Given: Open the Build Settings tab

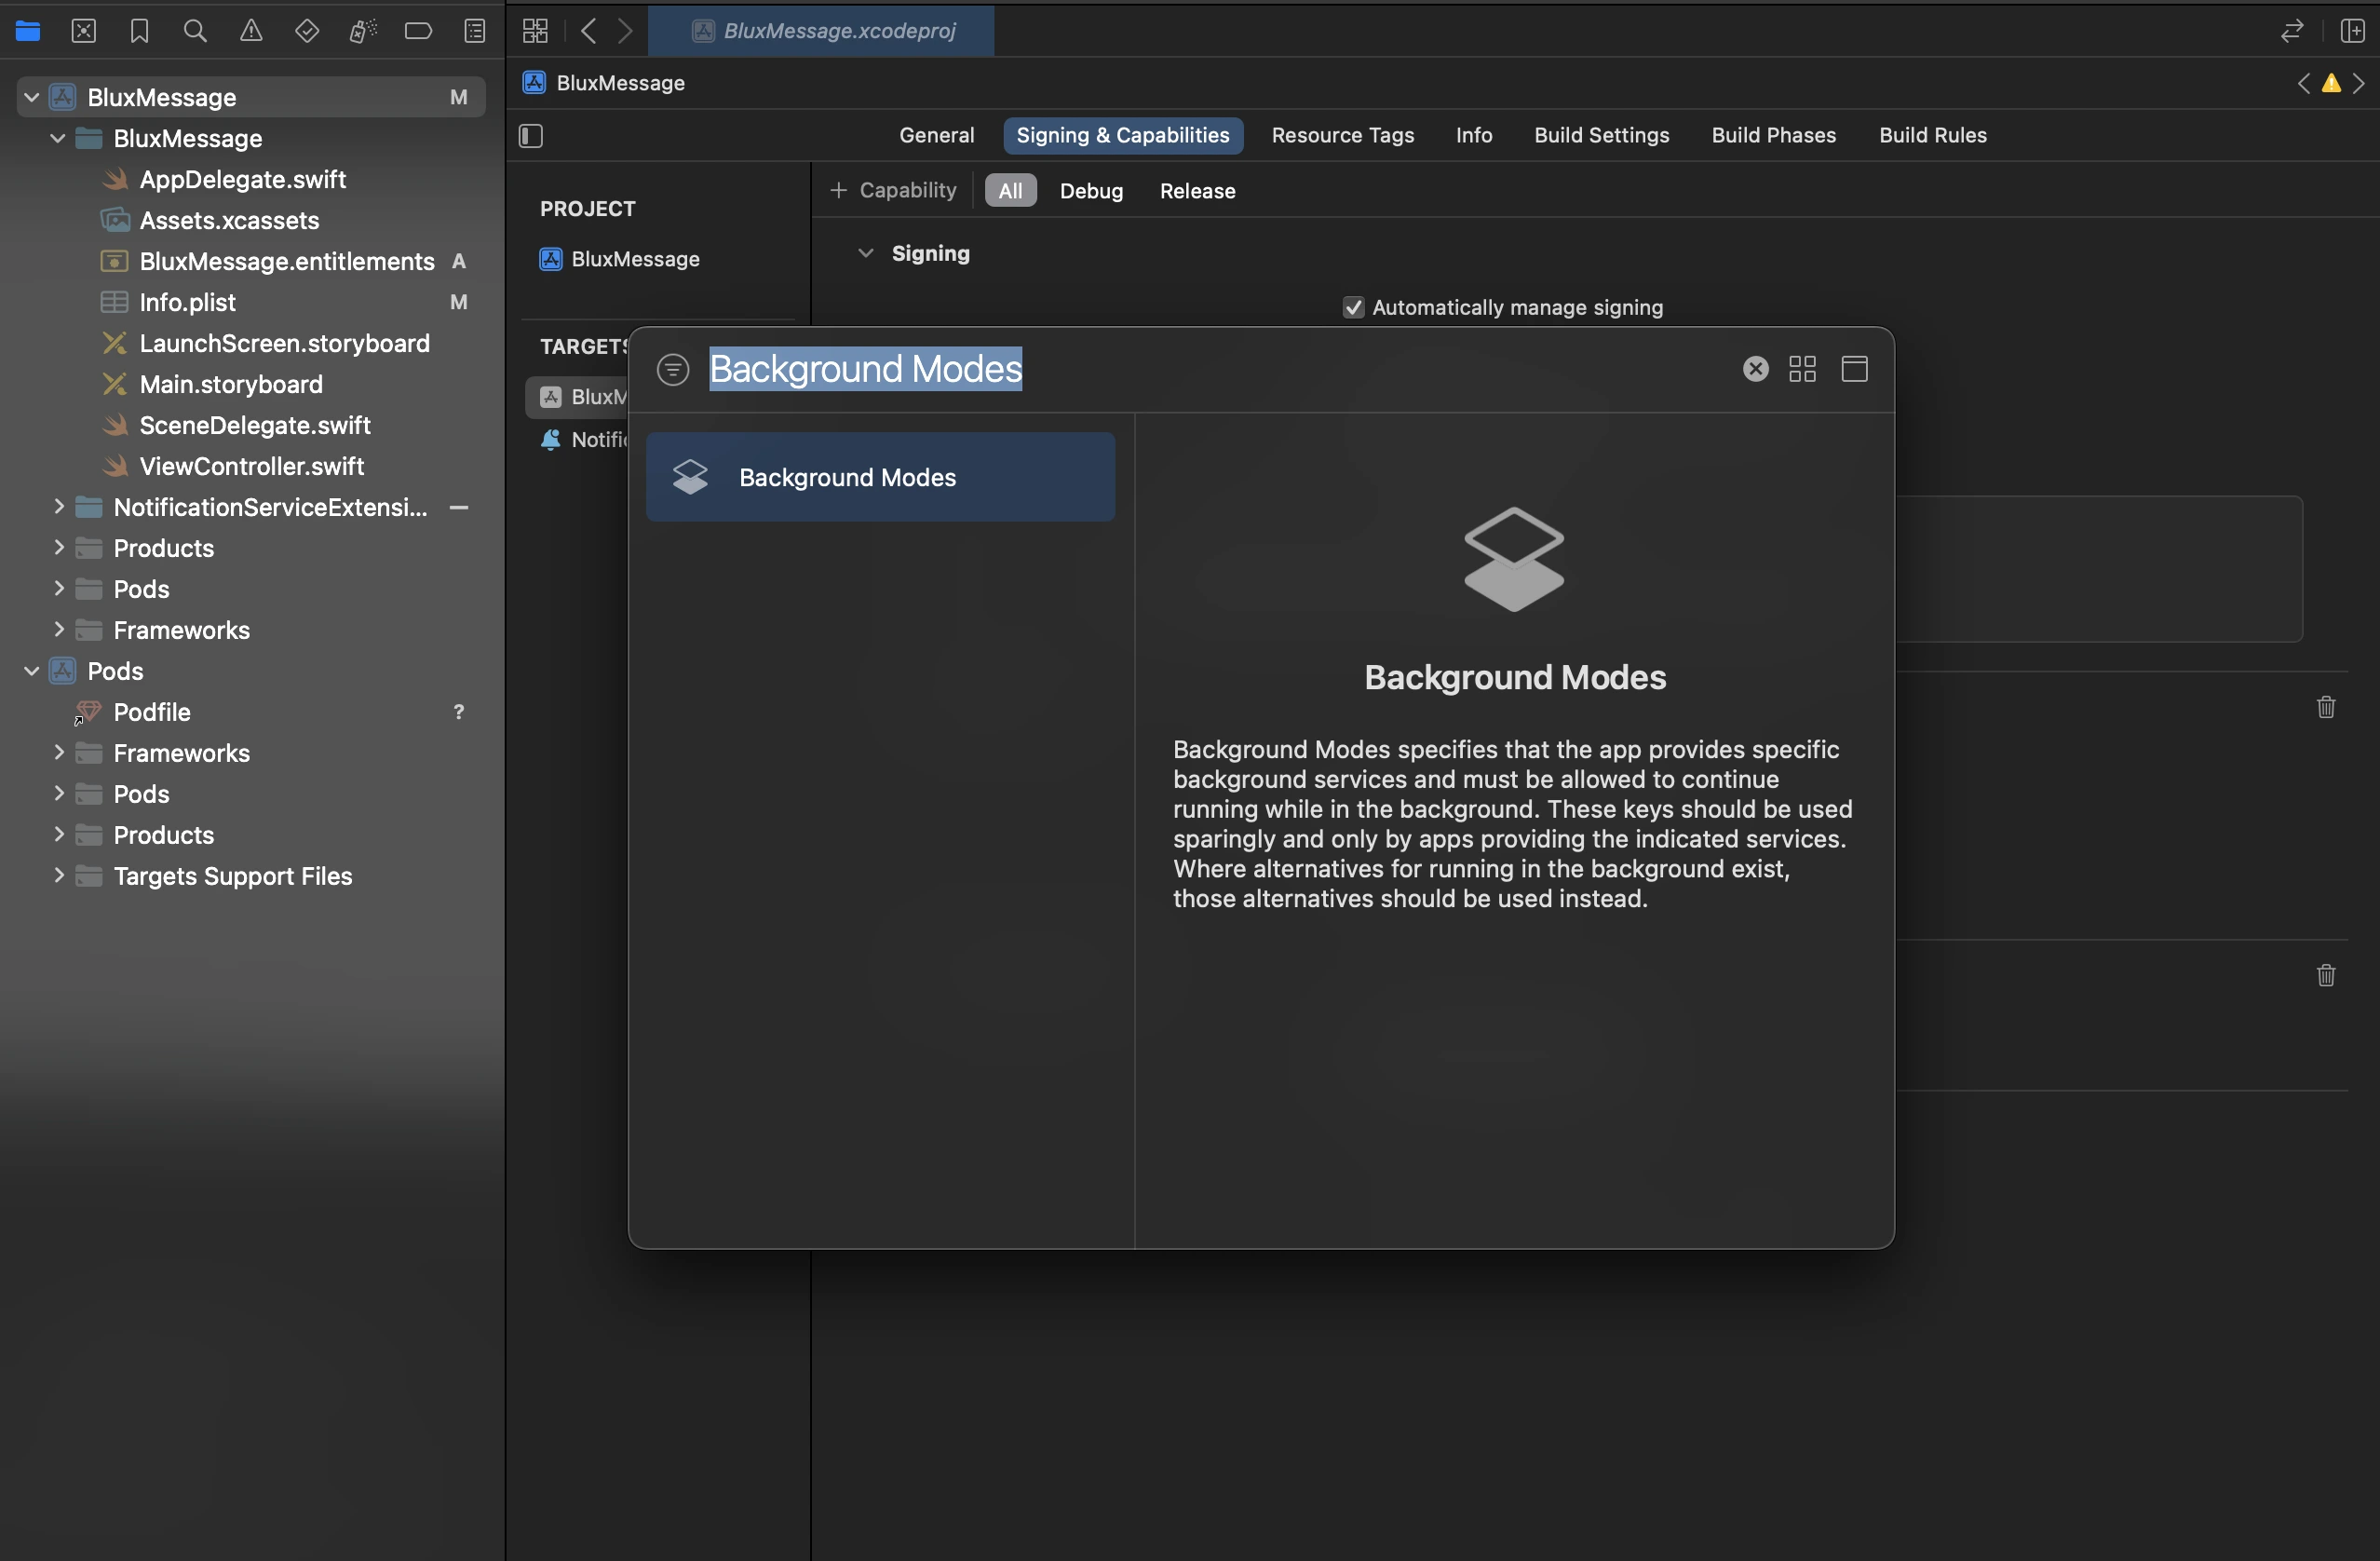Looking at the screenshot, I should point(1601,136).
